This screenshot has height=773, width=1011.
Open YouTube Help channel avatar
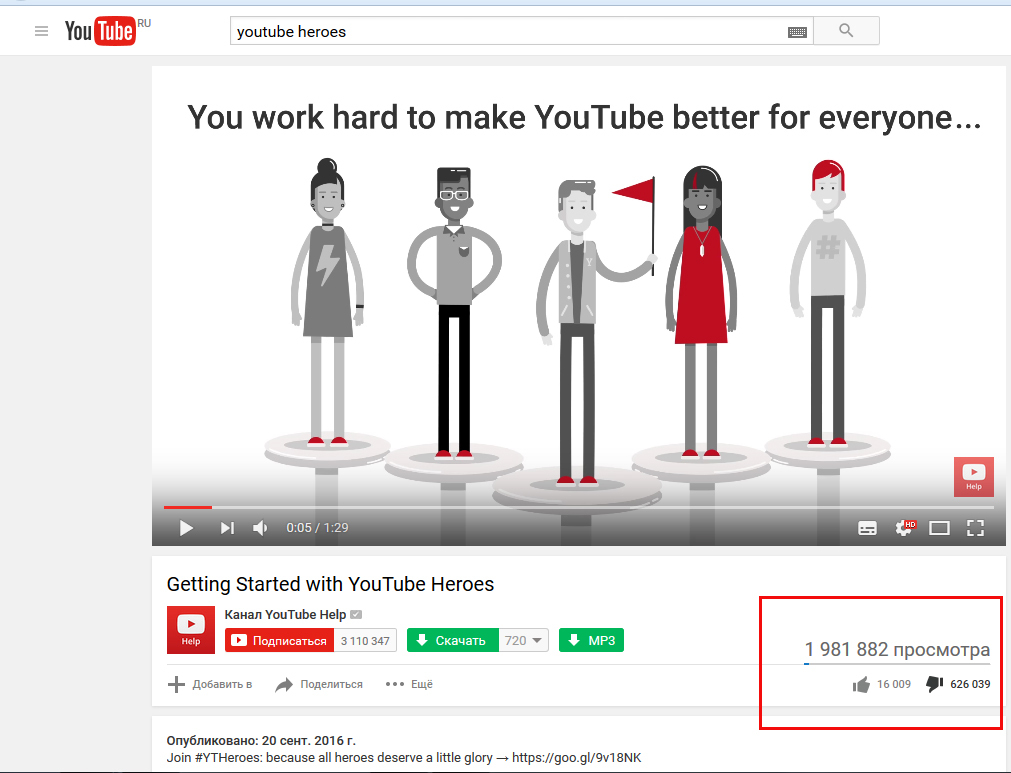[x=191, y=630]
